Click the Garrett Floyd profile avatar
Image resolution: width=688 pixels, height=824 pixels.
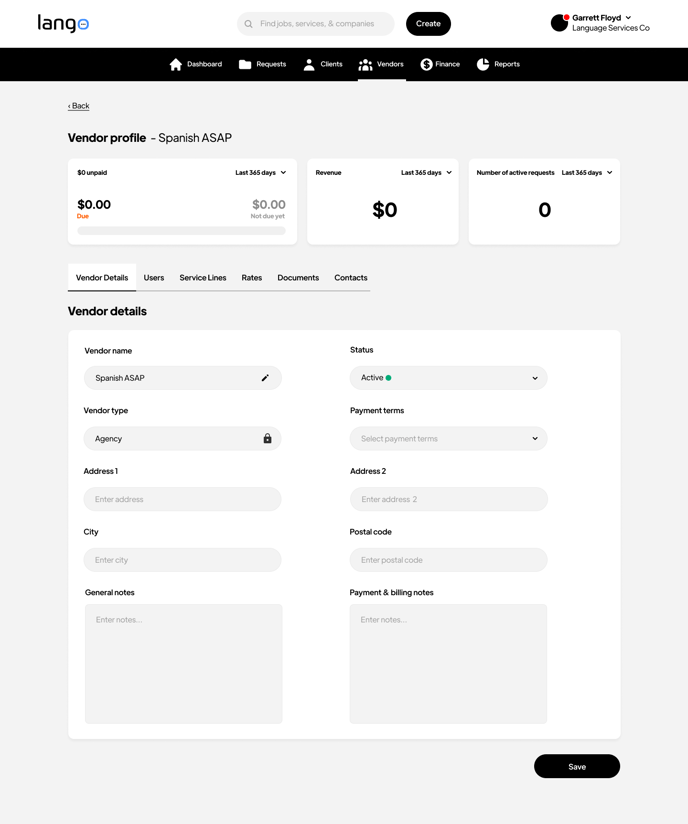(557, 22)
